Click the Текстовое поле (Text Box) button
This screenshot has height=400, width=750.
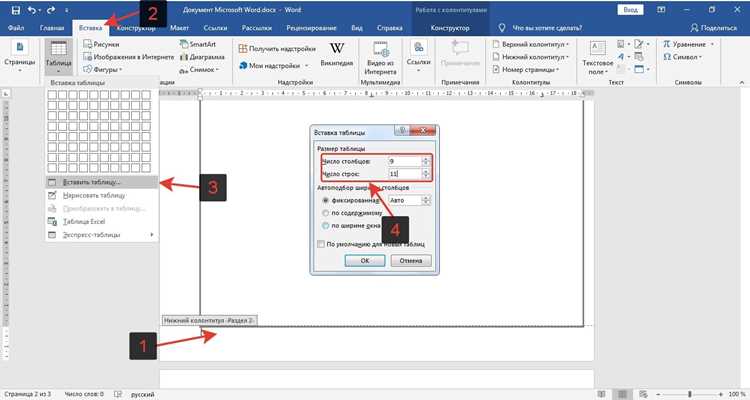(x=597, y=57)
